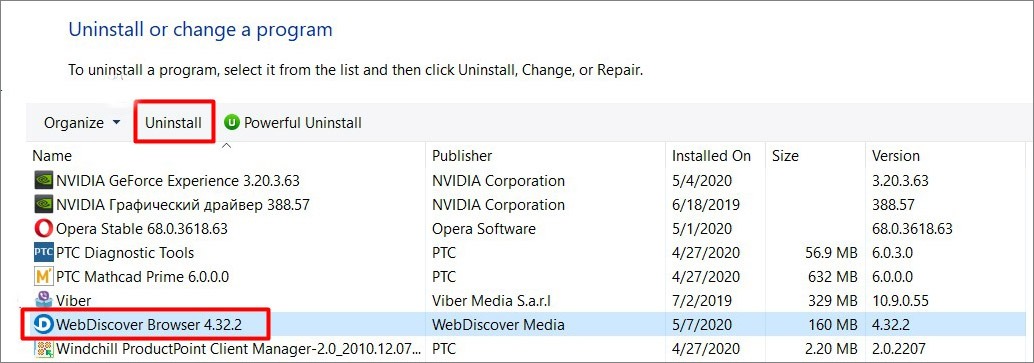Select the PTC Diagnostic Tools icon

(44, 253)
